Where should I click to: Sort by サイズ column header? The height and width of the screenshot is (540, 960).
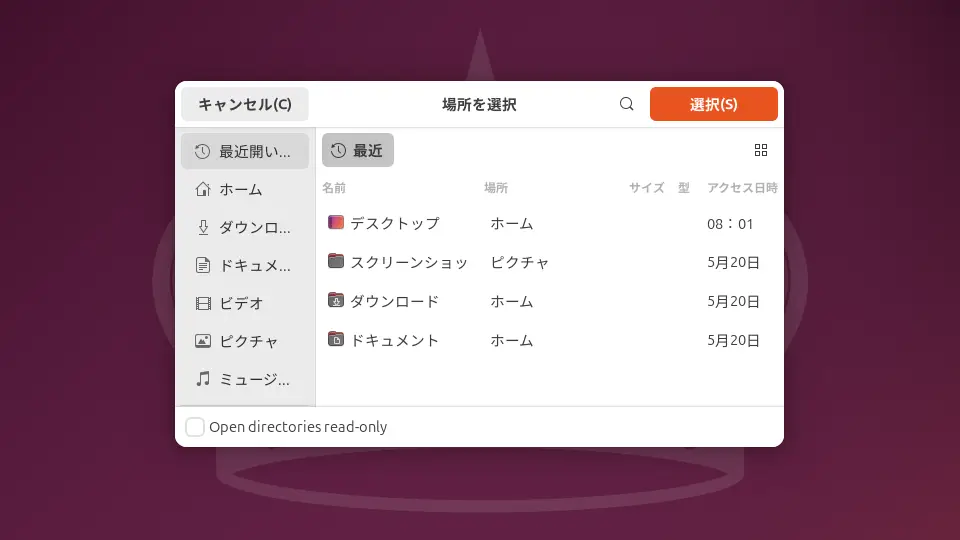(x=647, y=188)
